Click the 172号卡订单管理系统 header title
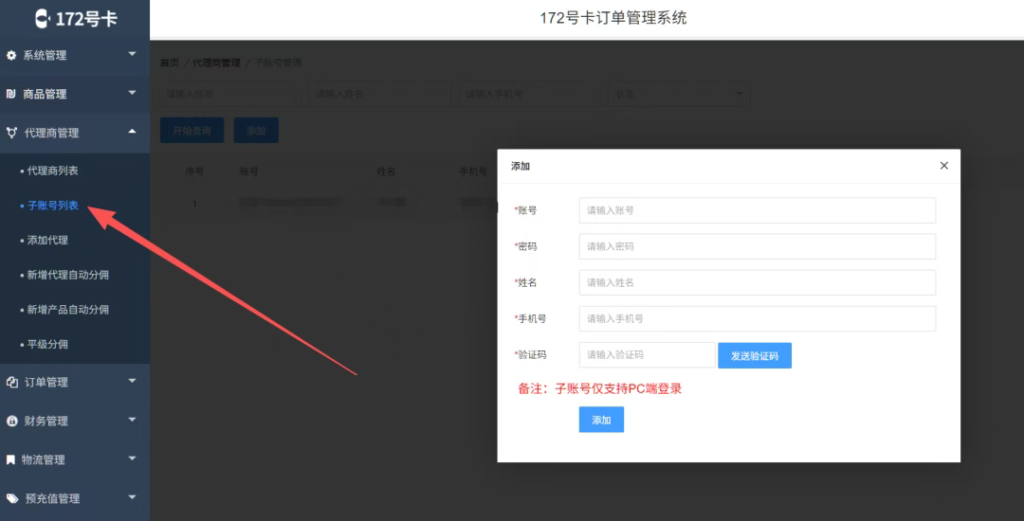This screenshot has width=1024, height=521. pos(613,18)
